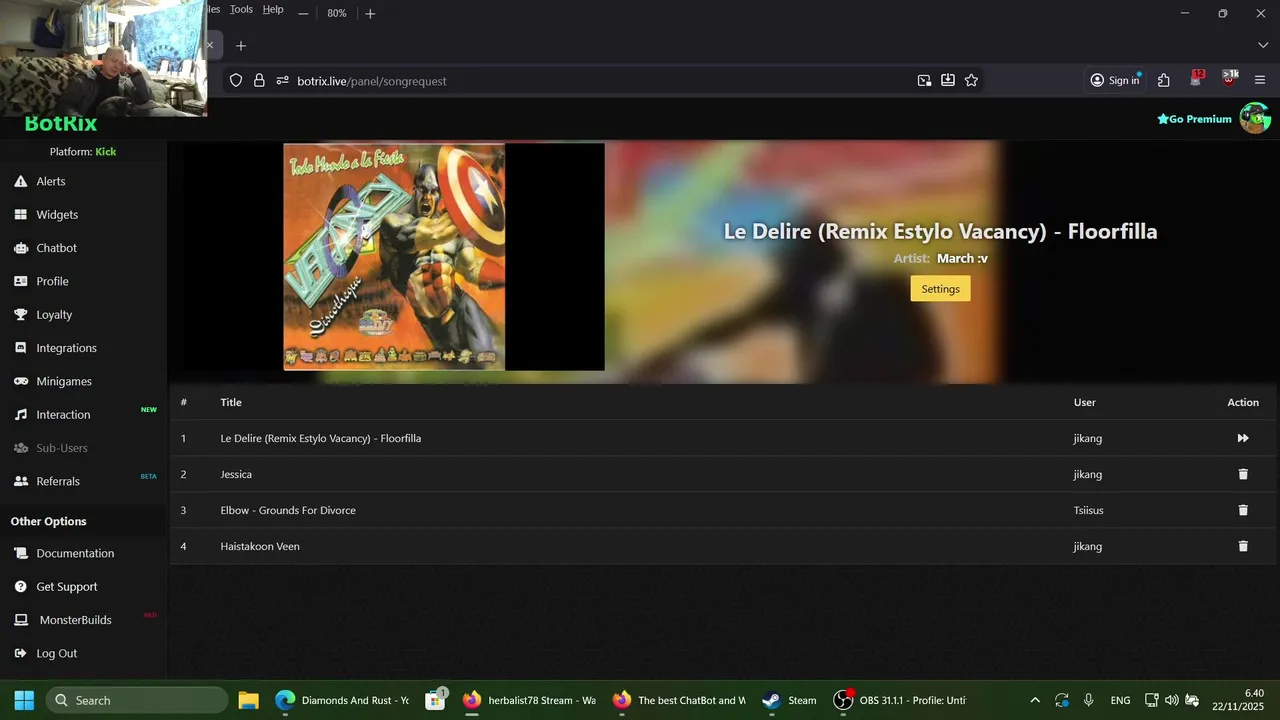
Task: Click the platform name 'Kick'
Action: pyautogui.click(x=106, y=152)
